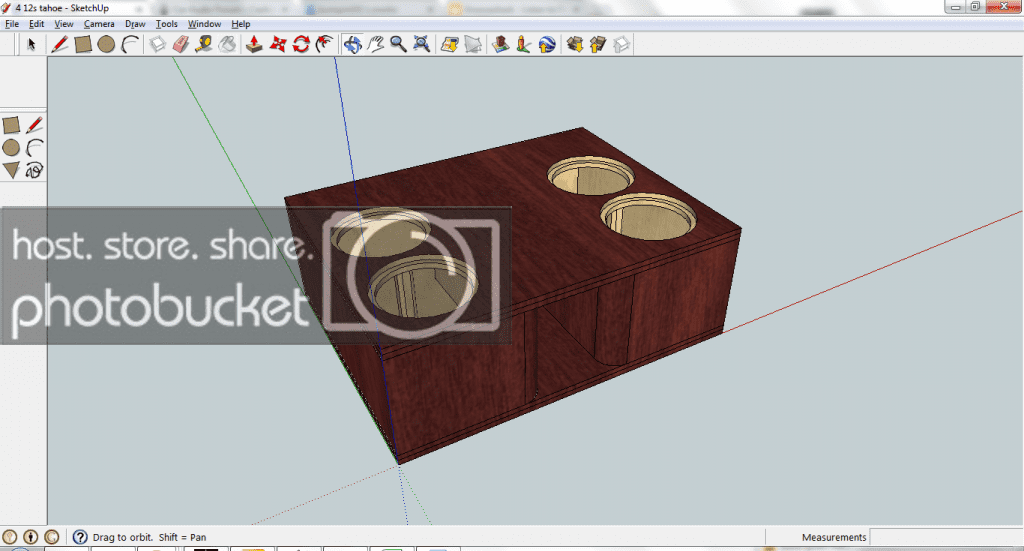Activate the Paint Bucket tool
Viewport: 1024px width, 551px height.
click(x=227, y=44)
